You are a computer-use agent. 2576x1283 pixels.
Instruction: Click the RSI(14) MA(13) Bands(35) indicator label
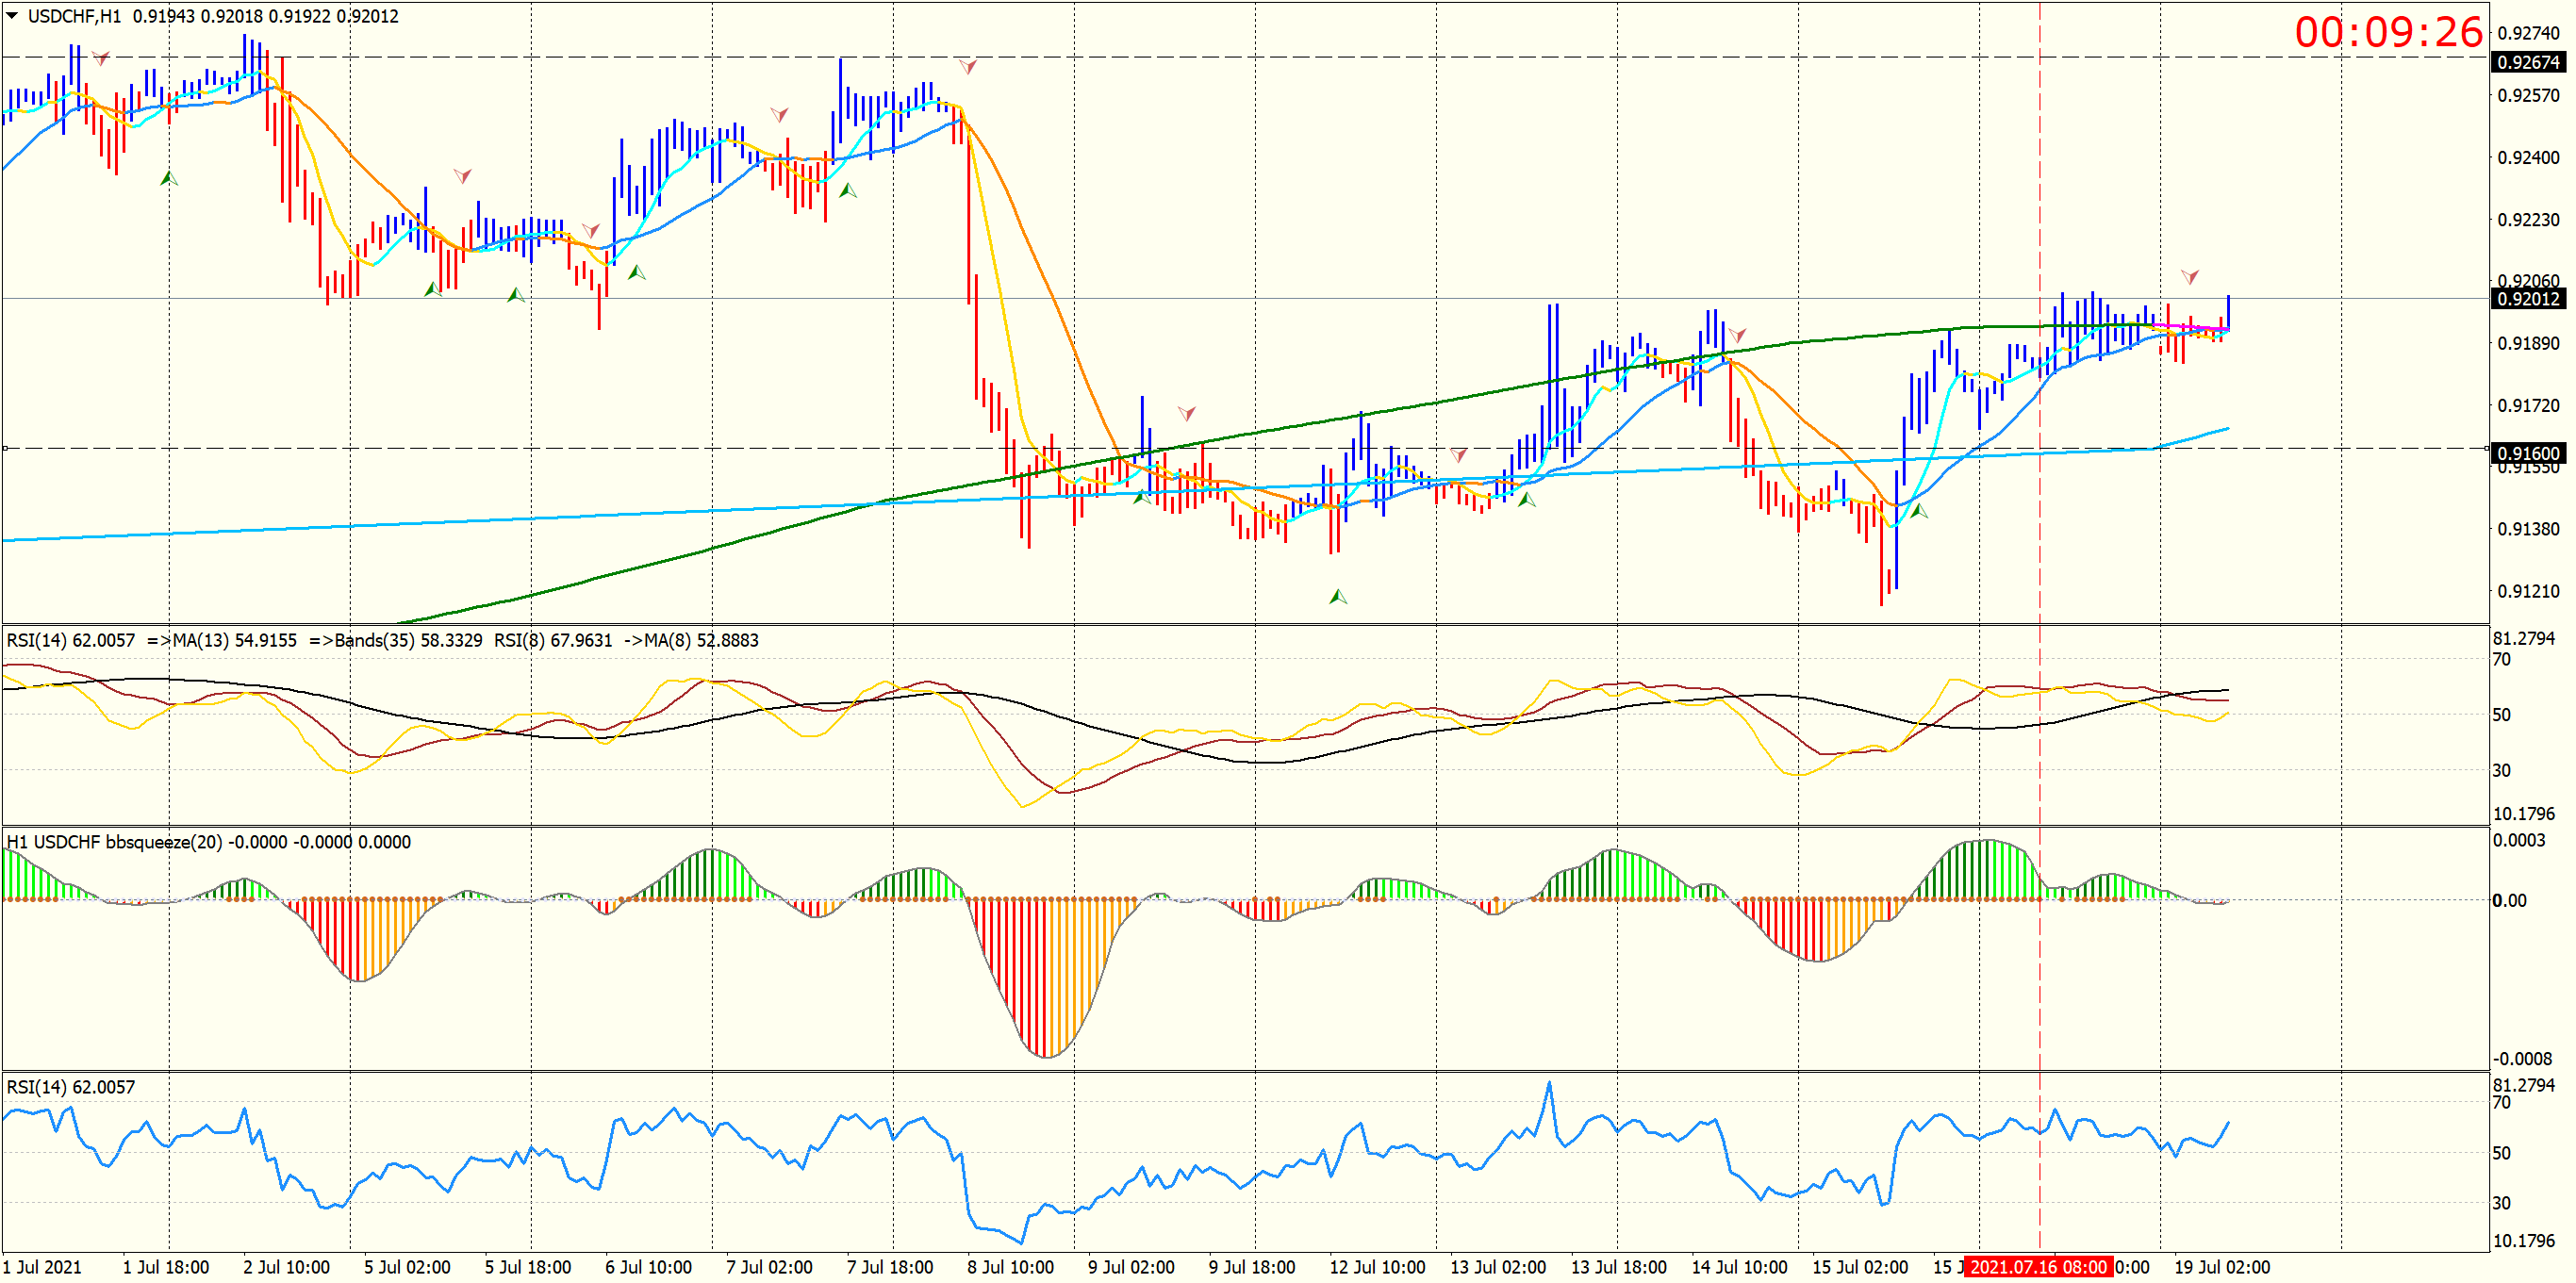click(382, 640)
